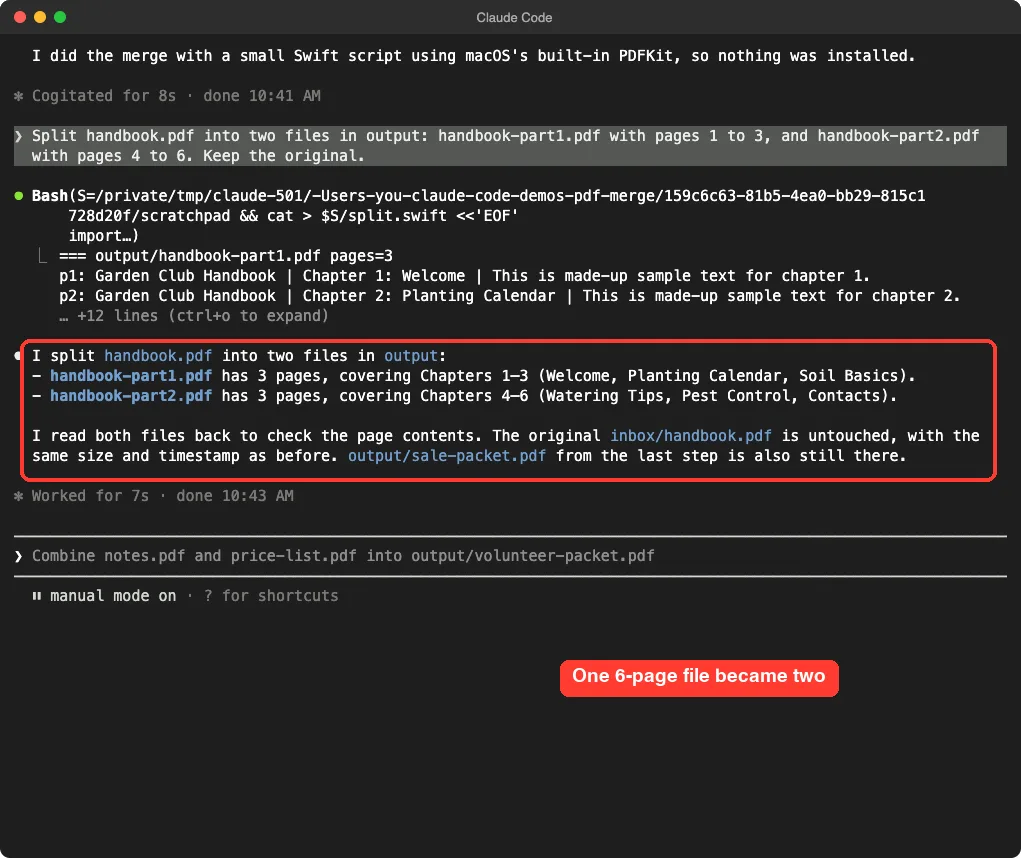The height and width of the screenshot is (858, 1021).
Task: Open the handbook-part2.pdf file link
Action: [131, 396]
